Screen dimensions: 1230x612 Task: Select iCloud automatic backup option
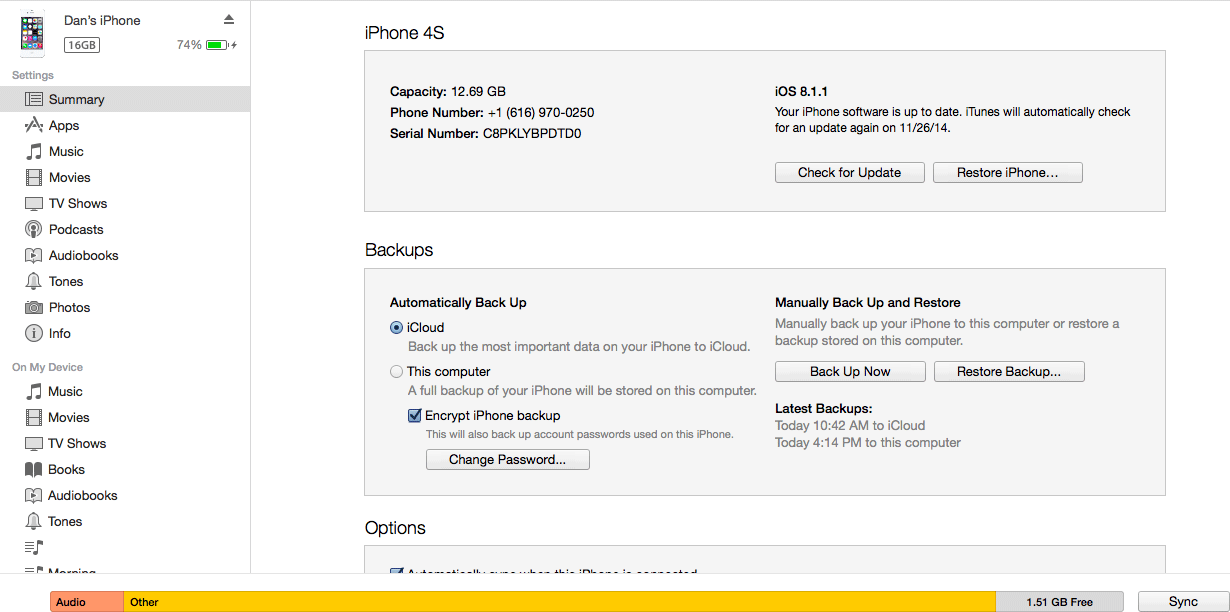[396, 327]
